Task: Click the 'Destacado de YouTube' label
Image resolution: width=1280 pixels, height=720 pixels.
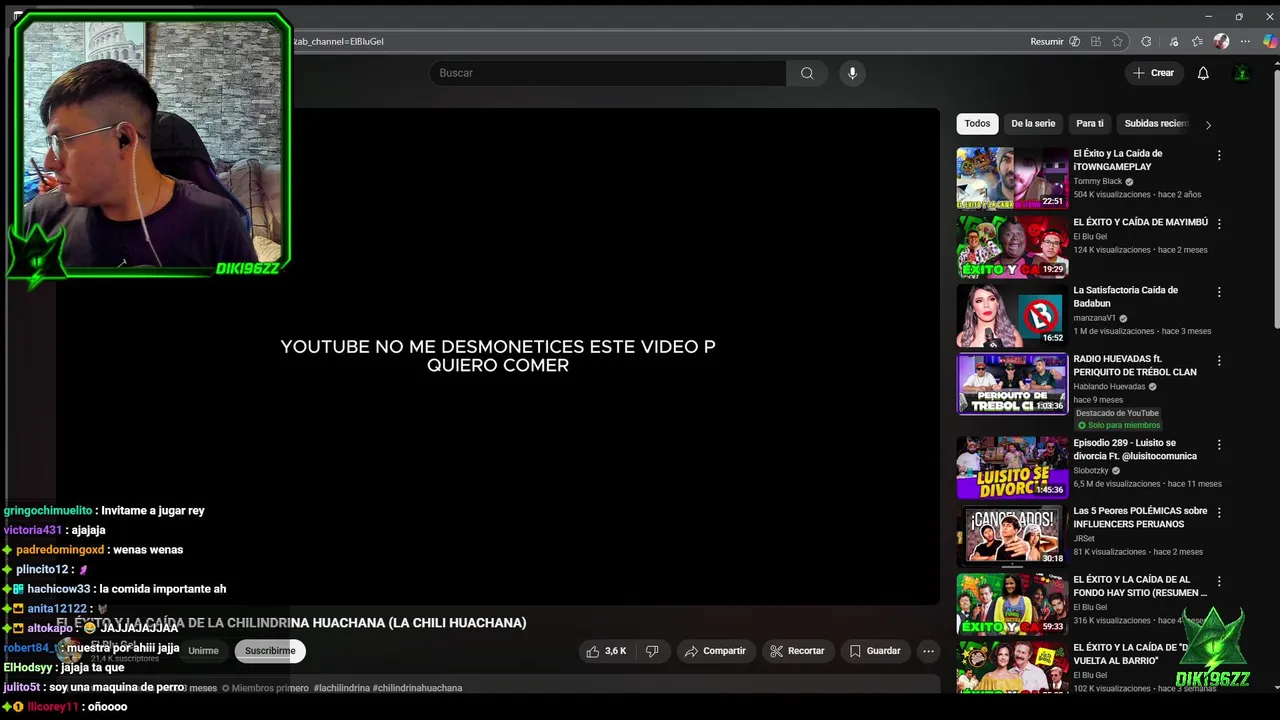Action: pos(1117,413)
